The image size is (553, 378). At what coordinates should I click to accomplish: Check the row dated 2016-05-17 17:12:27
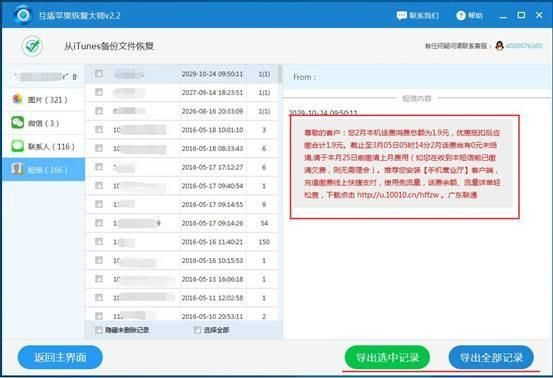pyautogui.click(x=99, y=166)
